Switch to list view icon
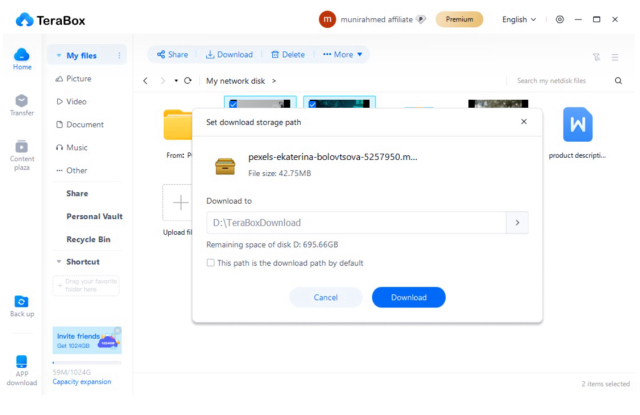This screenshot has width=640, height=415. click(615, 57)
